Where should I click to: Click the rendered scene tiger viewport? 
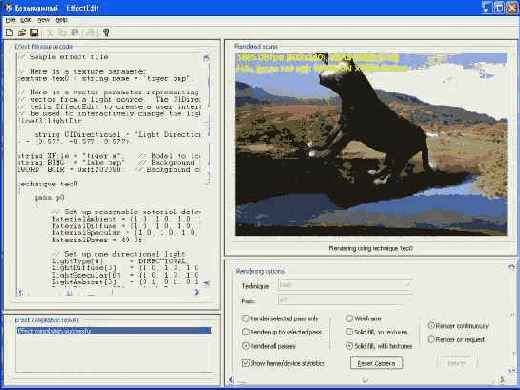point(371,144)
